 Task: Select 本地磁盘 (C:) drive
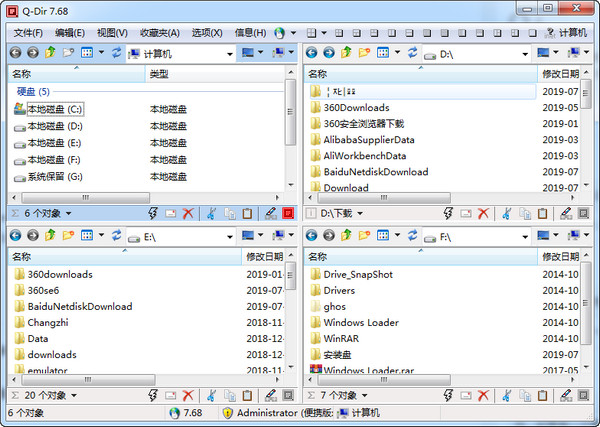pyautogui.click(x=55, y=109)
